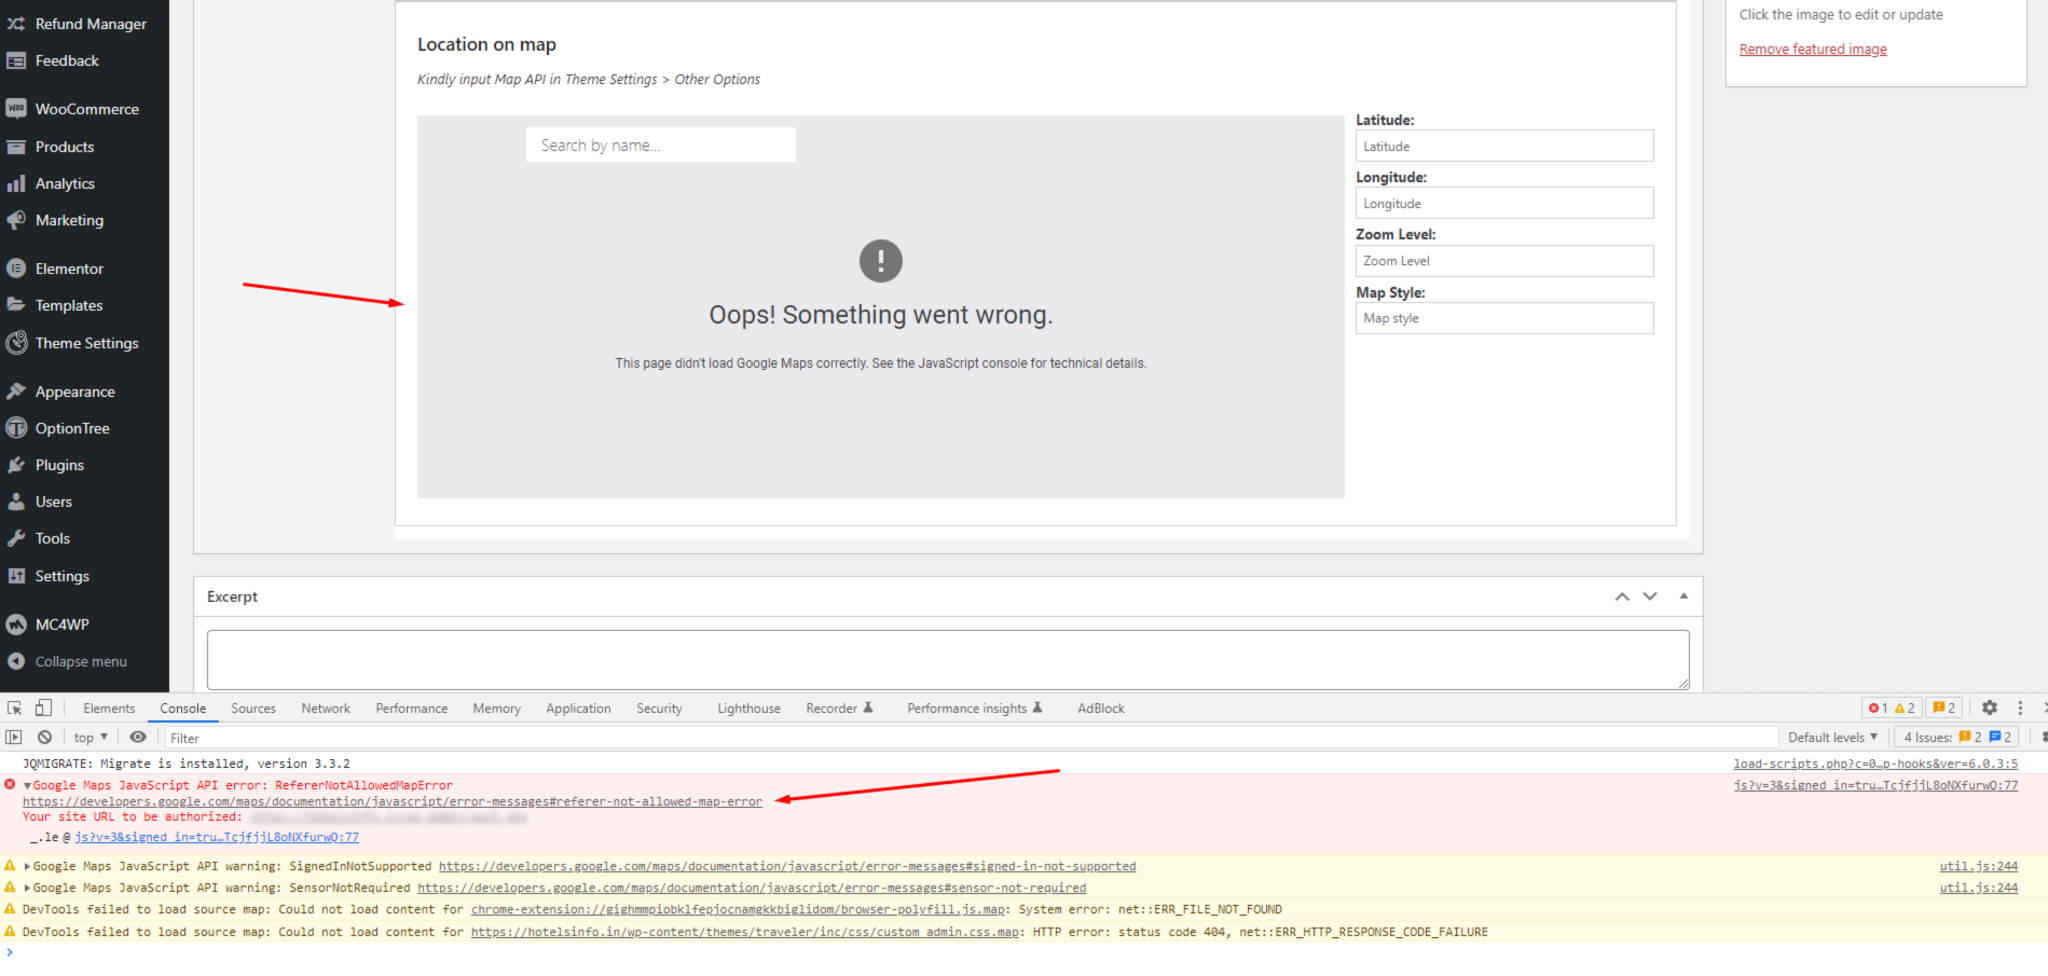Collapse the Google Maps API error entry
The width and height of the screenshot is (2048, 976).
click(28, 786)
